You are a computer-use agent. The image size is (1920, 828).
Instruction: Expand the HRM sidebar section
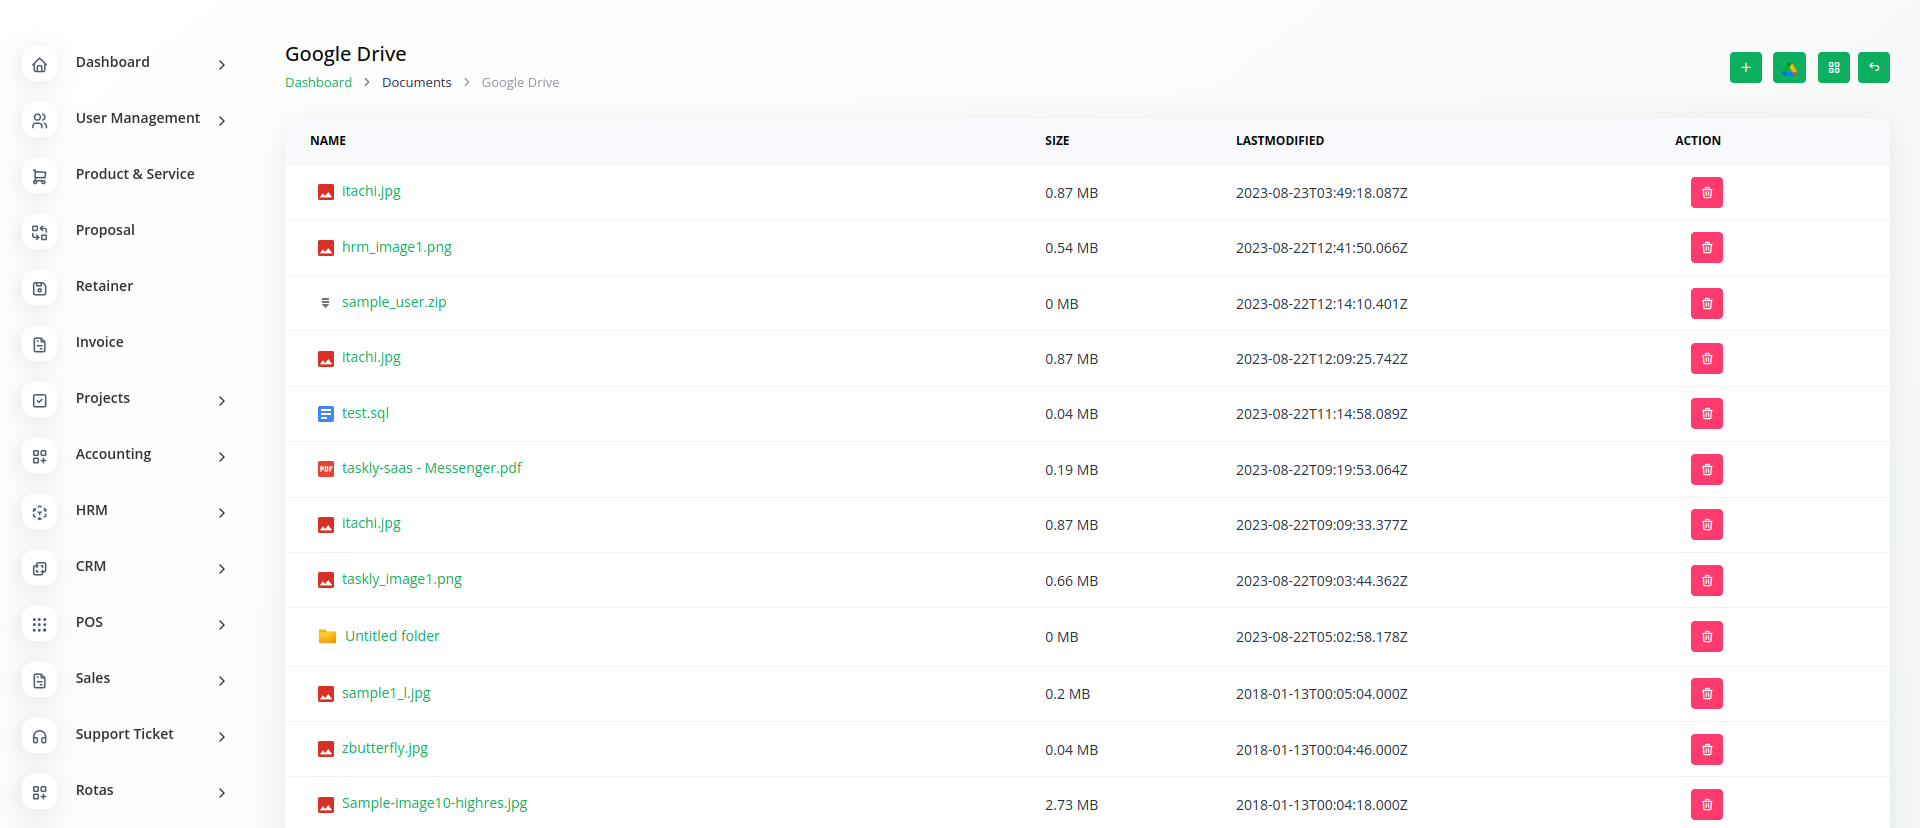(221, 513)
